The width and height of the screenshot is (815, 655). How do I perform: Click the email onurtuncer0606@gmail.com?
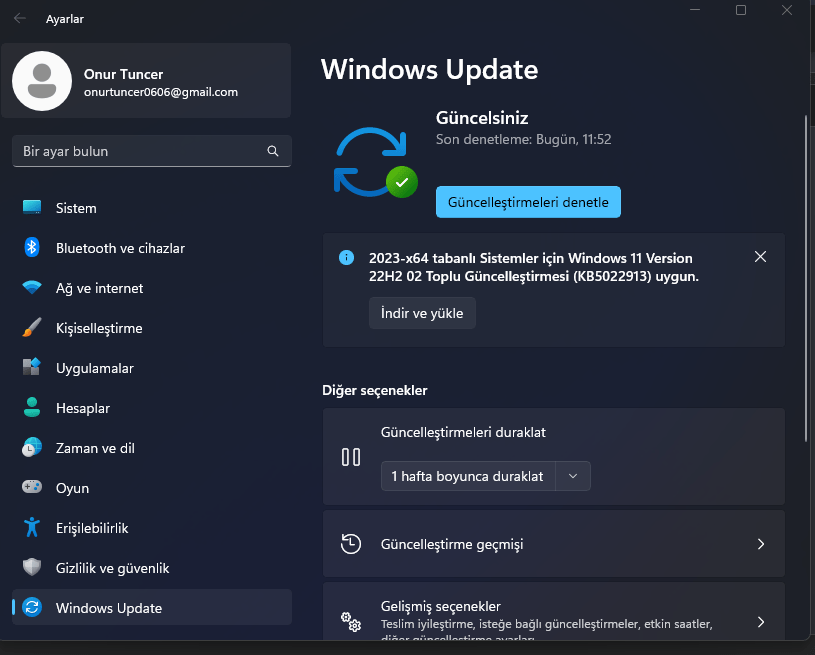[x=161, y=92]
